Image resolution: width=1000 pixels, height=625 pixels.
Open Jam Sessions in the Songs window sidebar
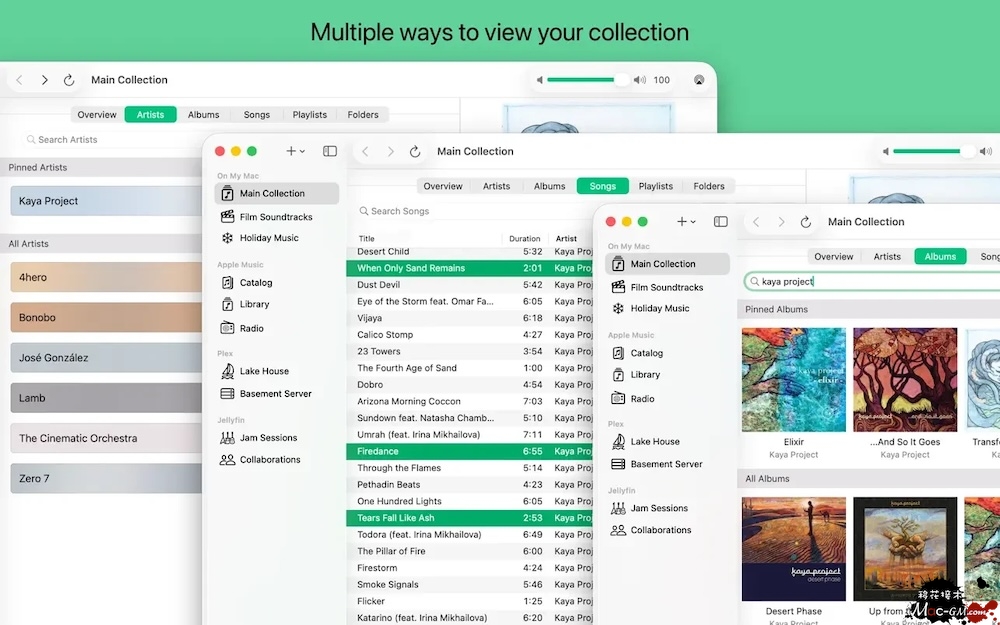pos(268,438)
